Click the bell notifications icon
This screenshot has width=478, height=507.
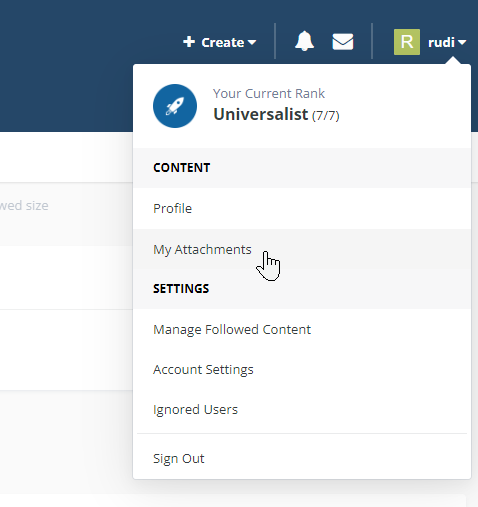pyautogui.click(x=304, y=41)
